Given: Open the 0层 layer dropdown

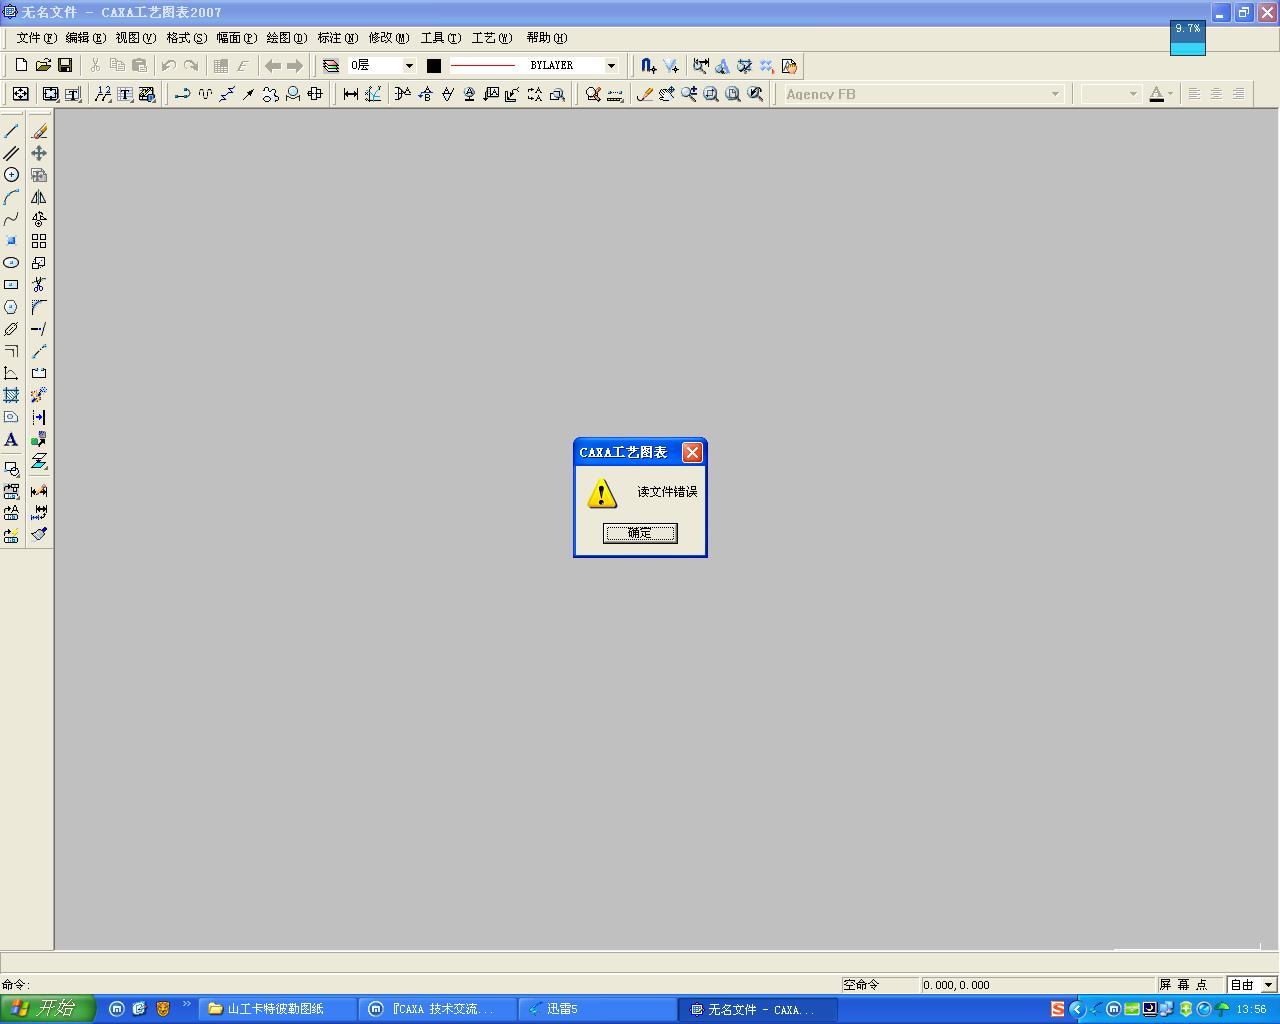Looking at the screenshot, I should 409,66.
